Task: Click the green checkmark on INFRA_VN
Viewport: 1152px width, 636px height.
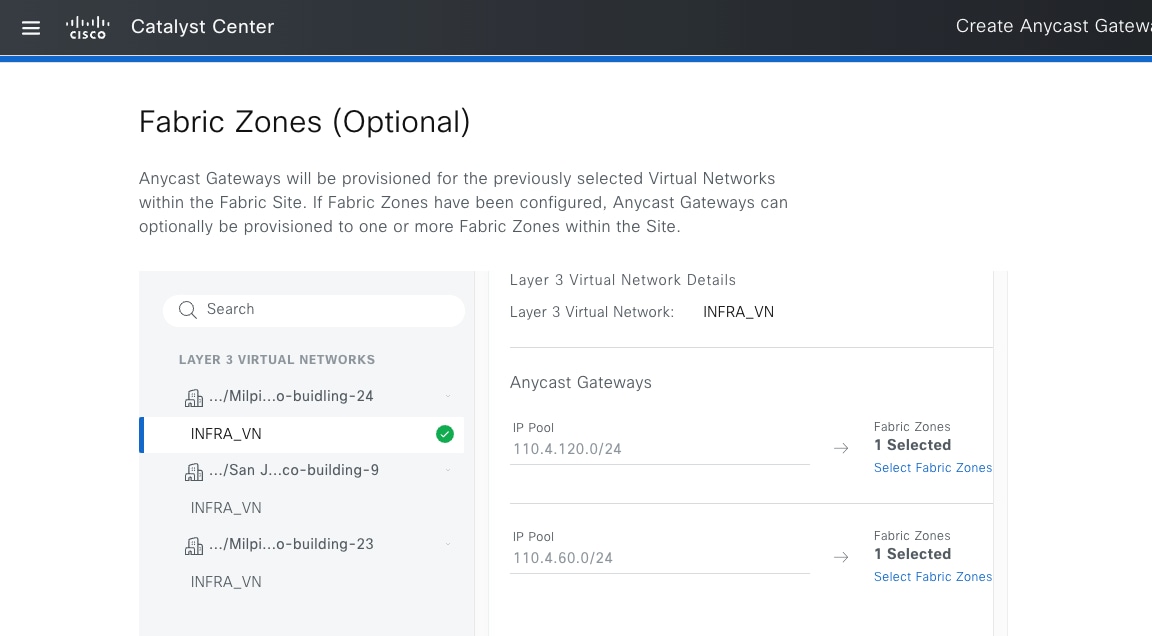Action: 445,434
